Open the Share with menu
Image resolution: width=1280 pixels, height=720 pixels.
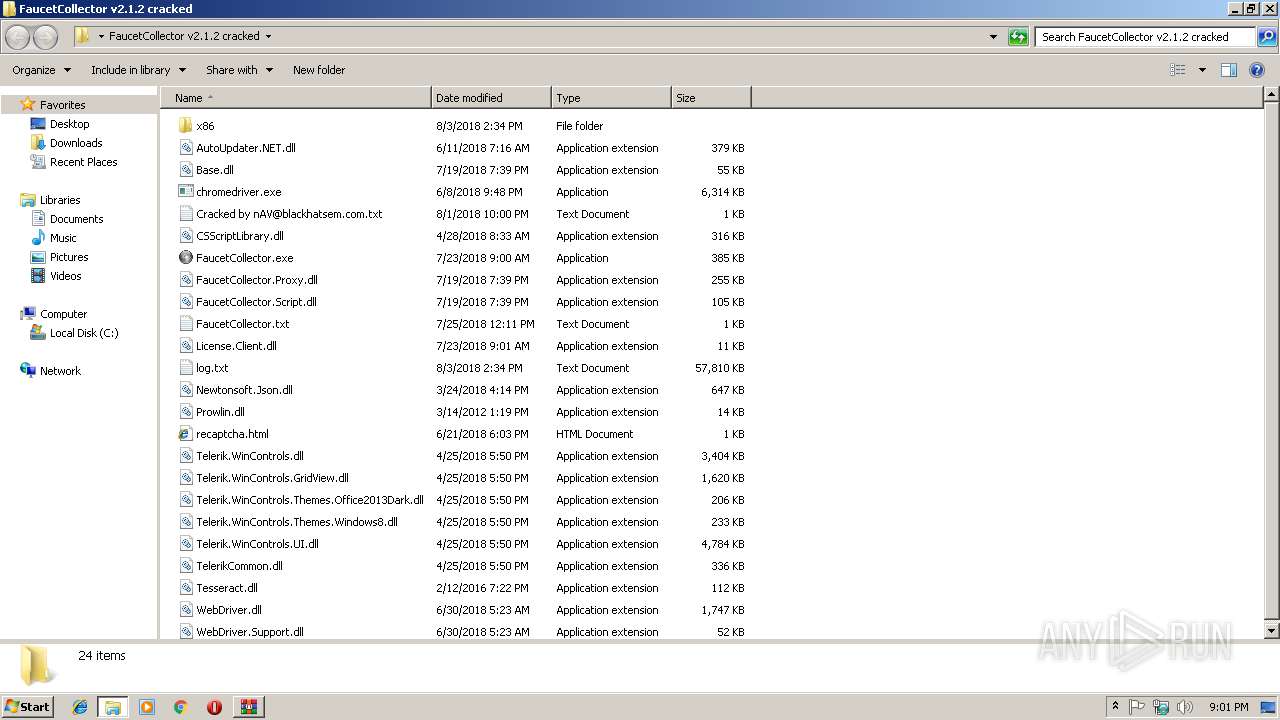[x=239, y=70]
